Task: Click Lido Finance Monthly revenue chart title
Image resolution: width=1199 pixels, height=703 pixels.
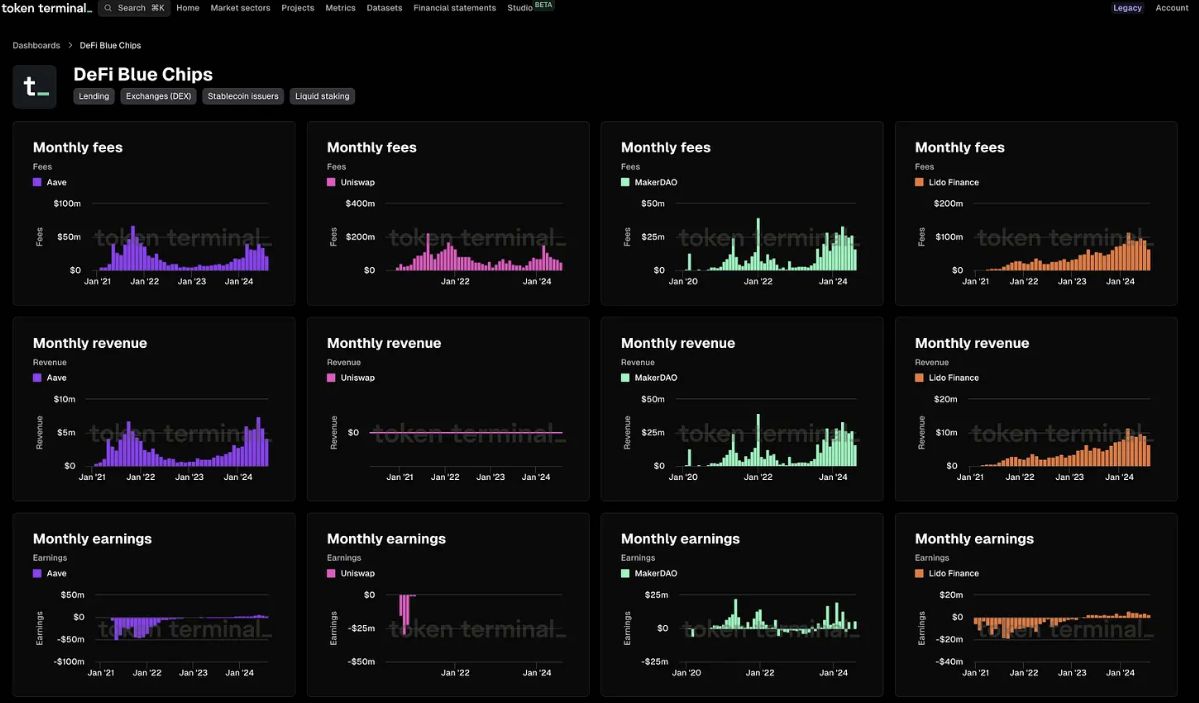Action: click(972, 343)
